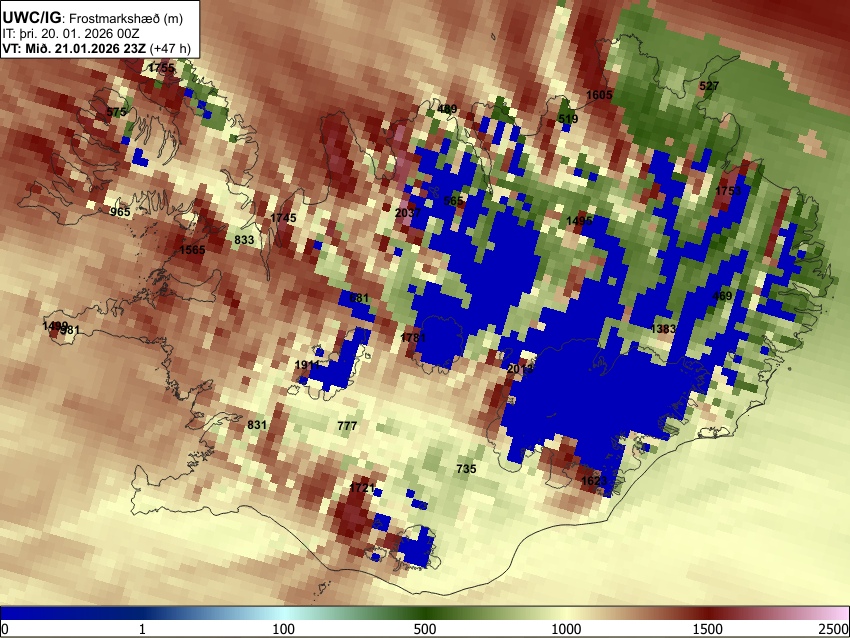The height and width of the screenshot is (638, 850).
Task: Select the 1495 value label
Action: pos(579,221)
